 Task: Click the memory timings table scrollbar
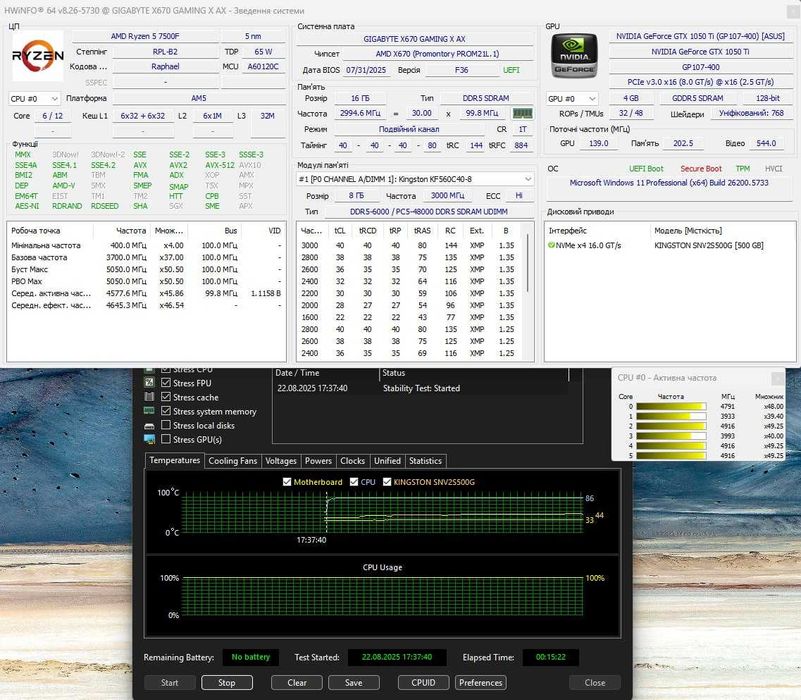click(x=528, y=263)
